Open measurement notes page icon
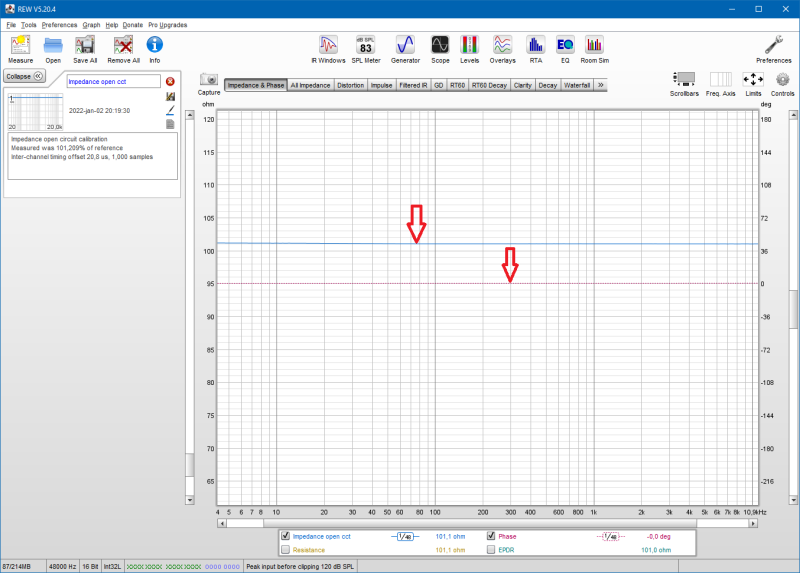800x573 pixels. coord(170,124)
